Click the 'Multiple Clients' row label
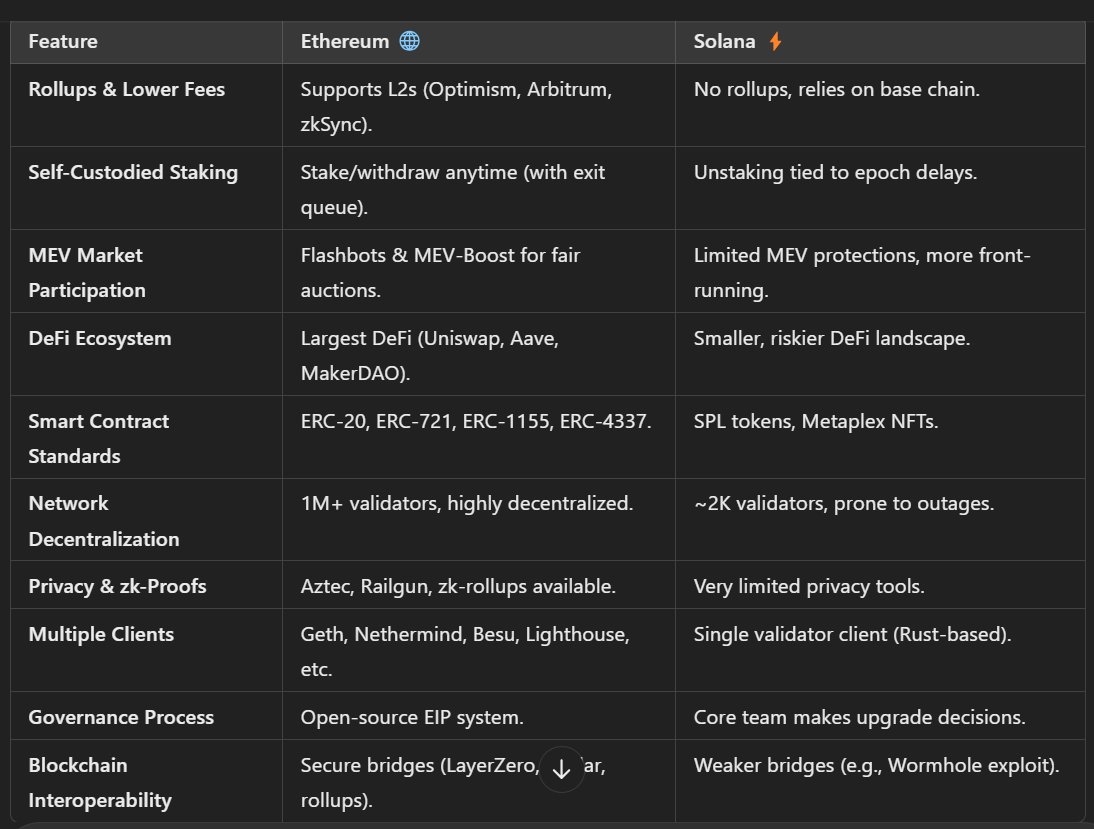Image resolution: width=1094 pixels, height=829 pixels. [x=101, y=634]
